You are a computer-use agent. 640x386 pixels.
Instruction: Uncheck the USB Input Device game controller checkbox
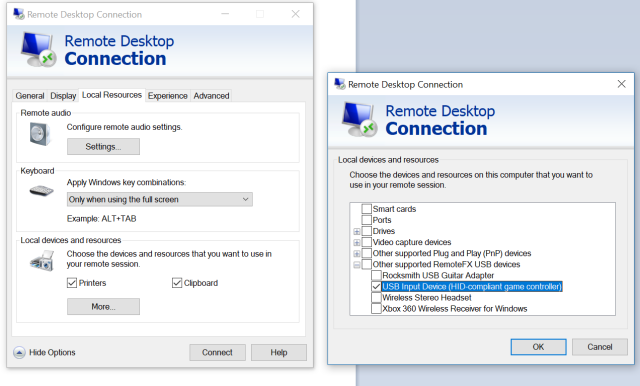[x=376, y=286]
